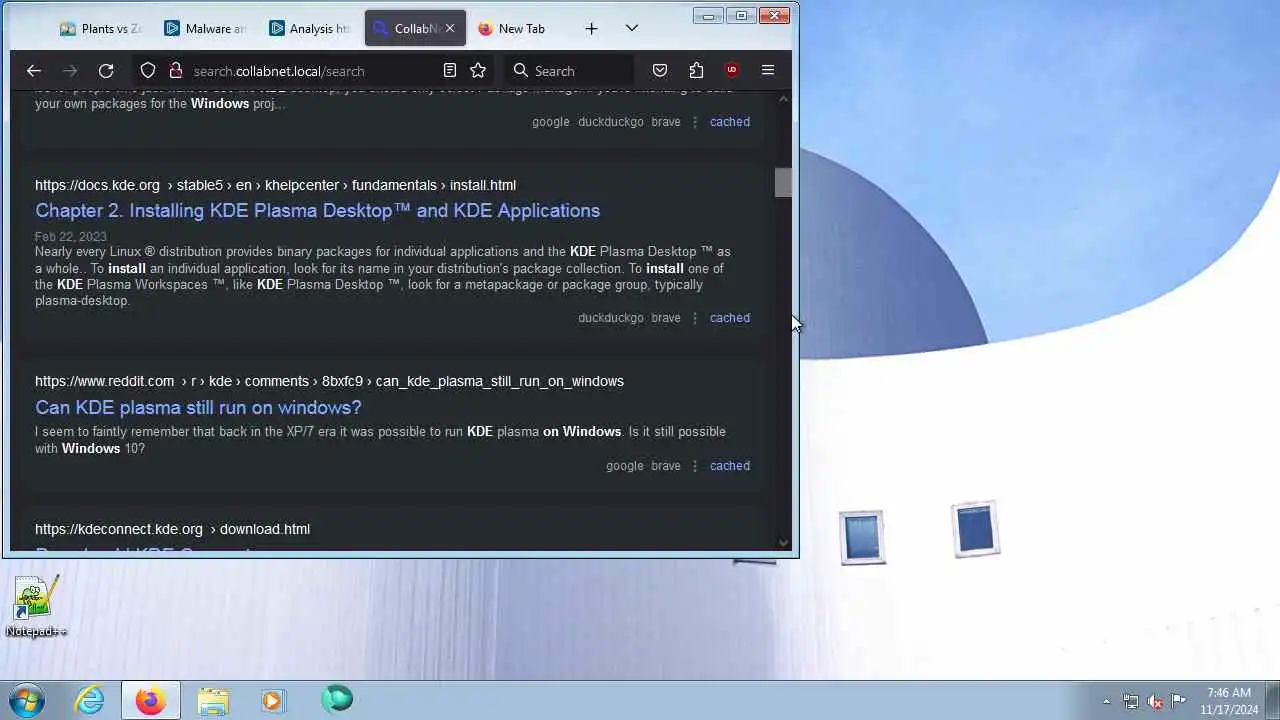Save page to Pocket
The height and width of the screenshot is (720, 1280).
[x=660, y=71]
